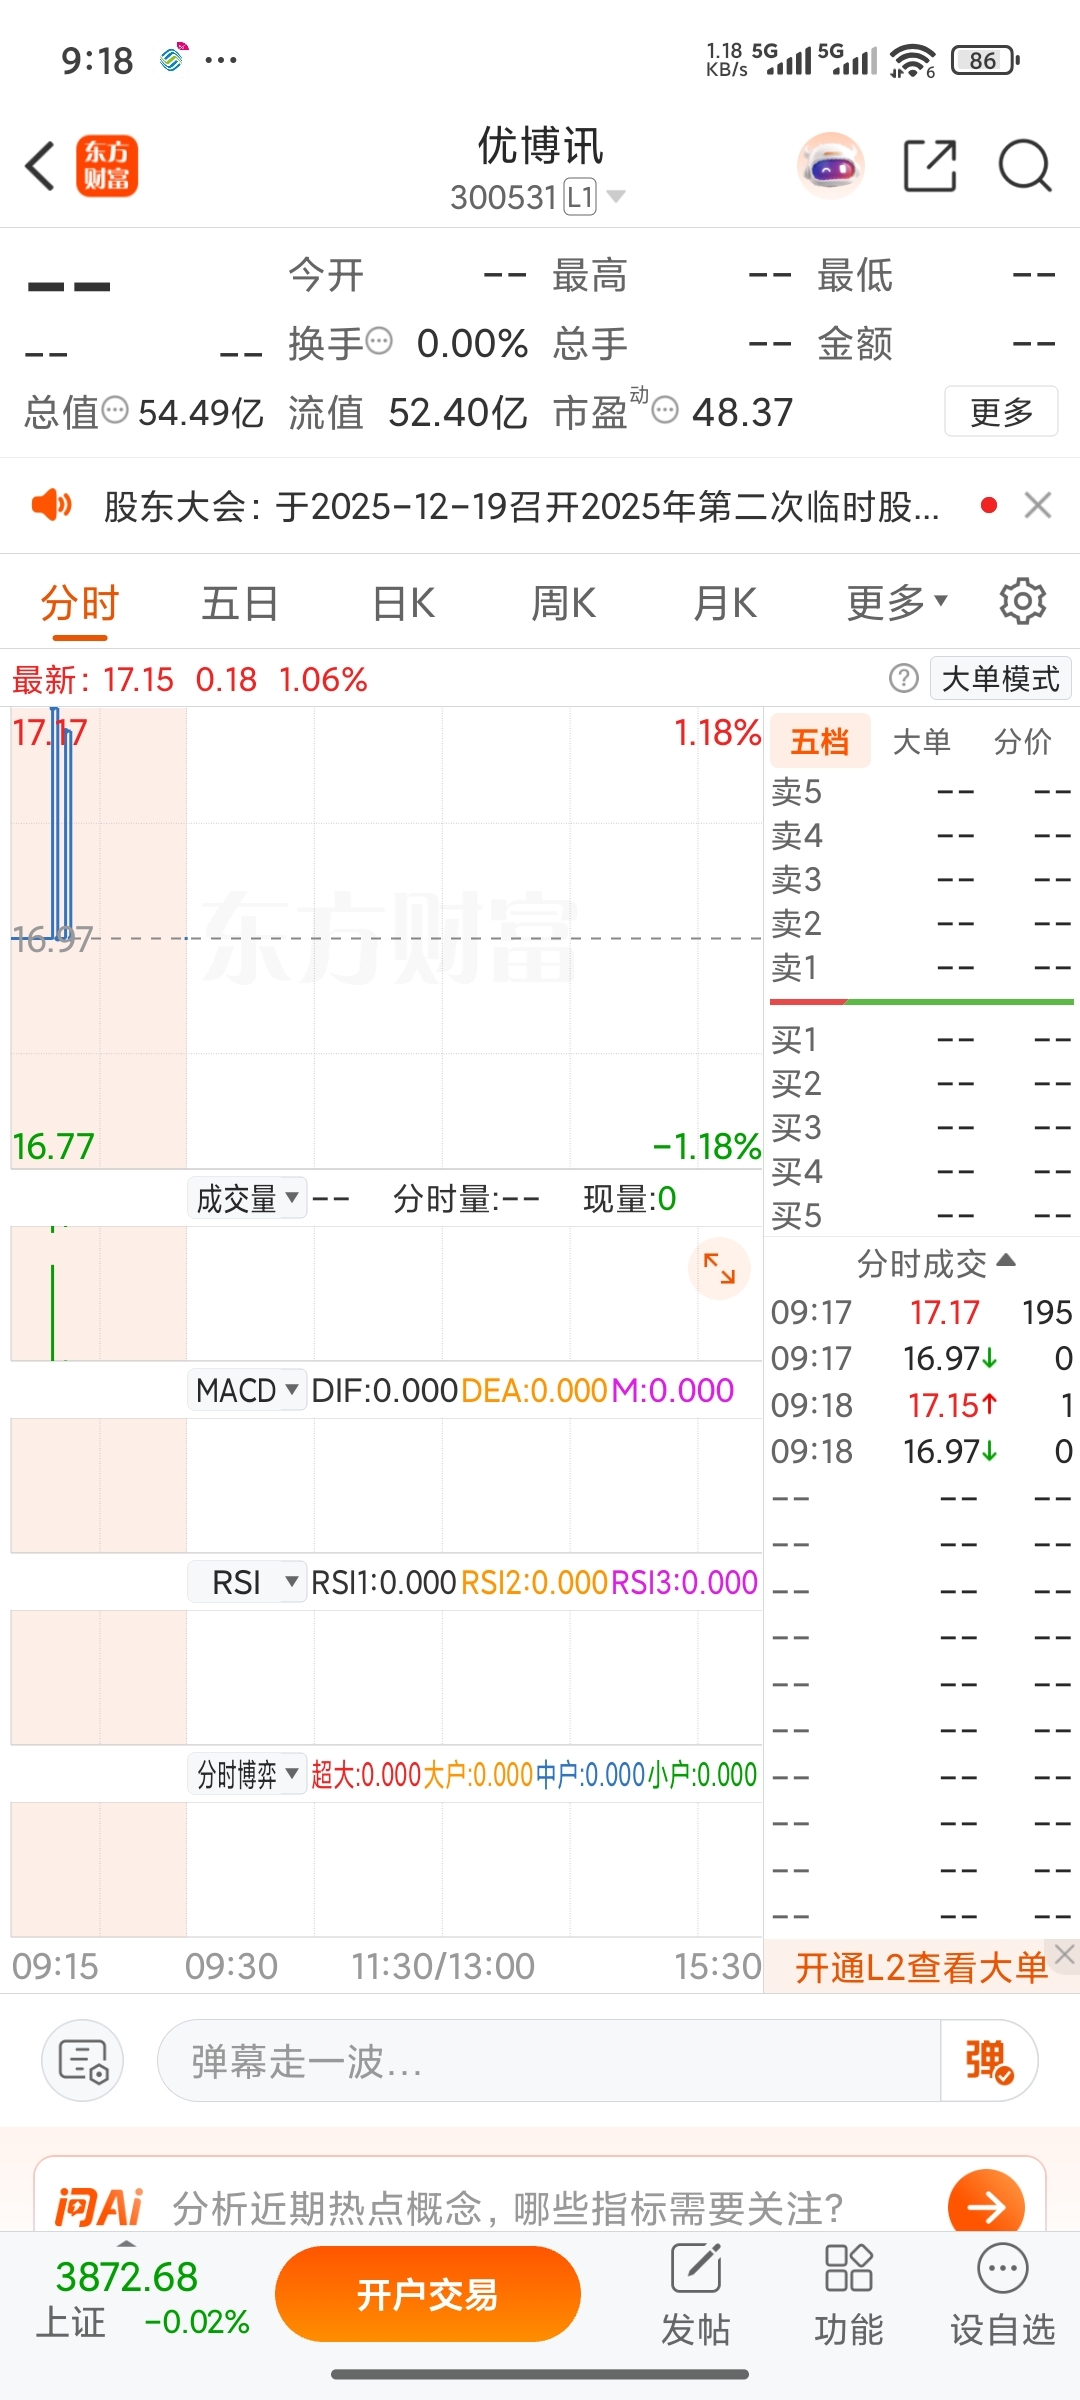Switch to the 月K tab
The height and width of the screenshot is (2400, 1080).
tap(725, 603)
